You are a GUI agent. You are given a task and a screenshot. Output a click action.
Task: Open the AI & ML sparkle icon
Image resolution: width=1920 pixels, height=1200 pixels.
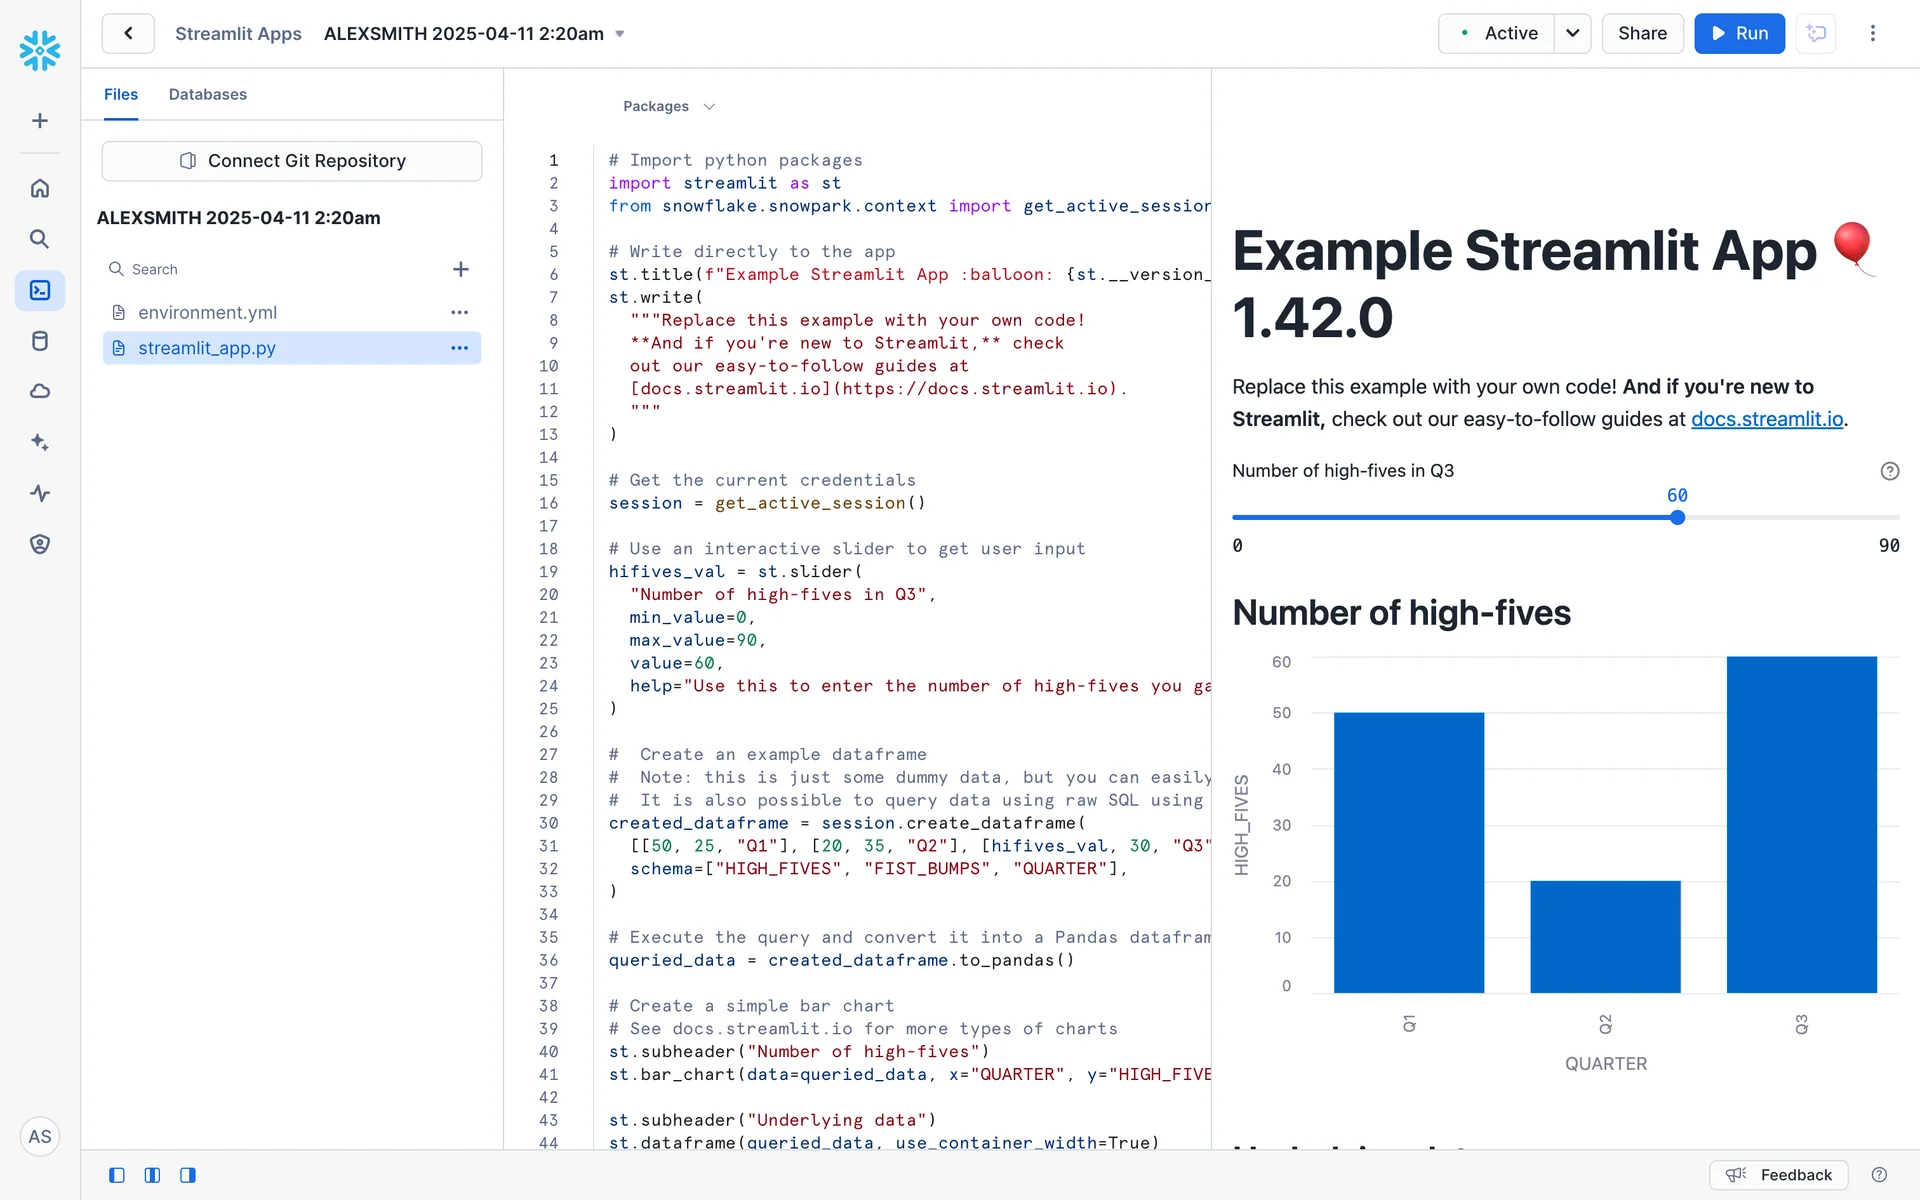pos(40,442)
